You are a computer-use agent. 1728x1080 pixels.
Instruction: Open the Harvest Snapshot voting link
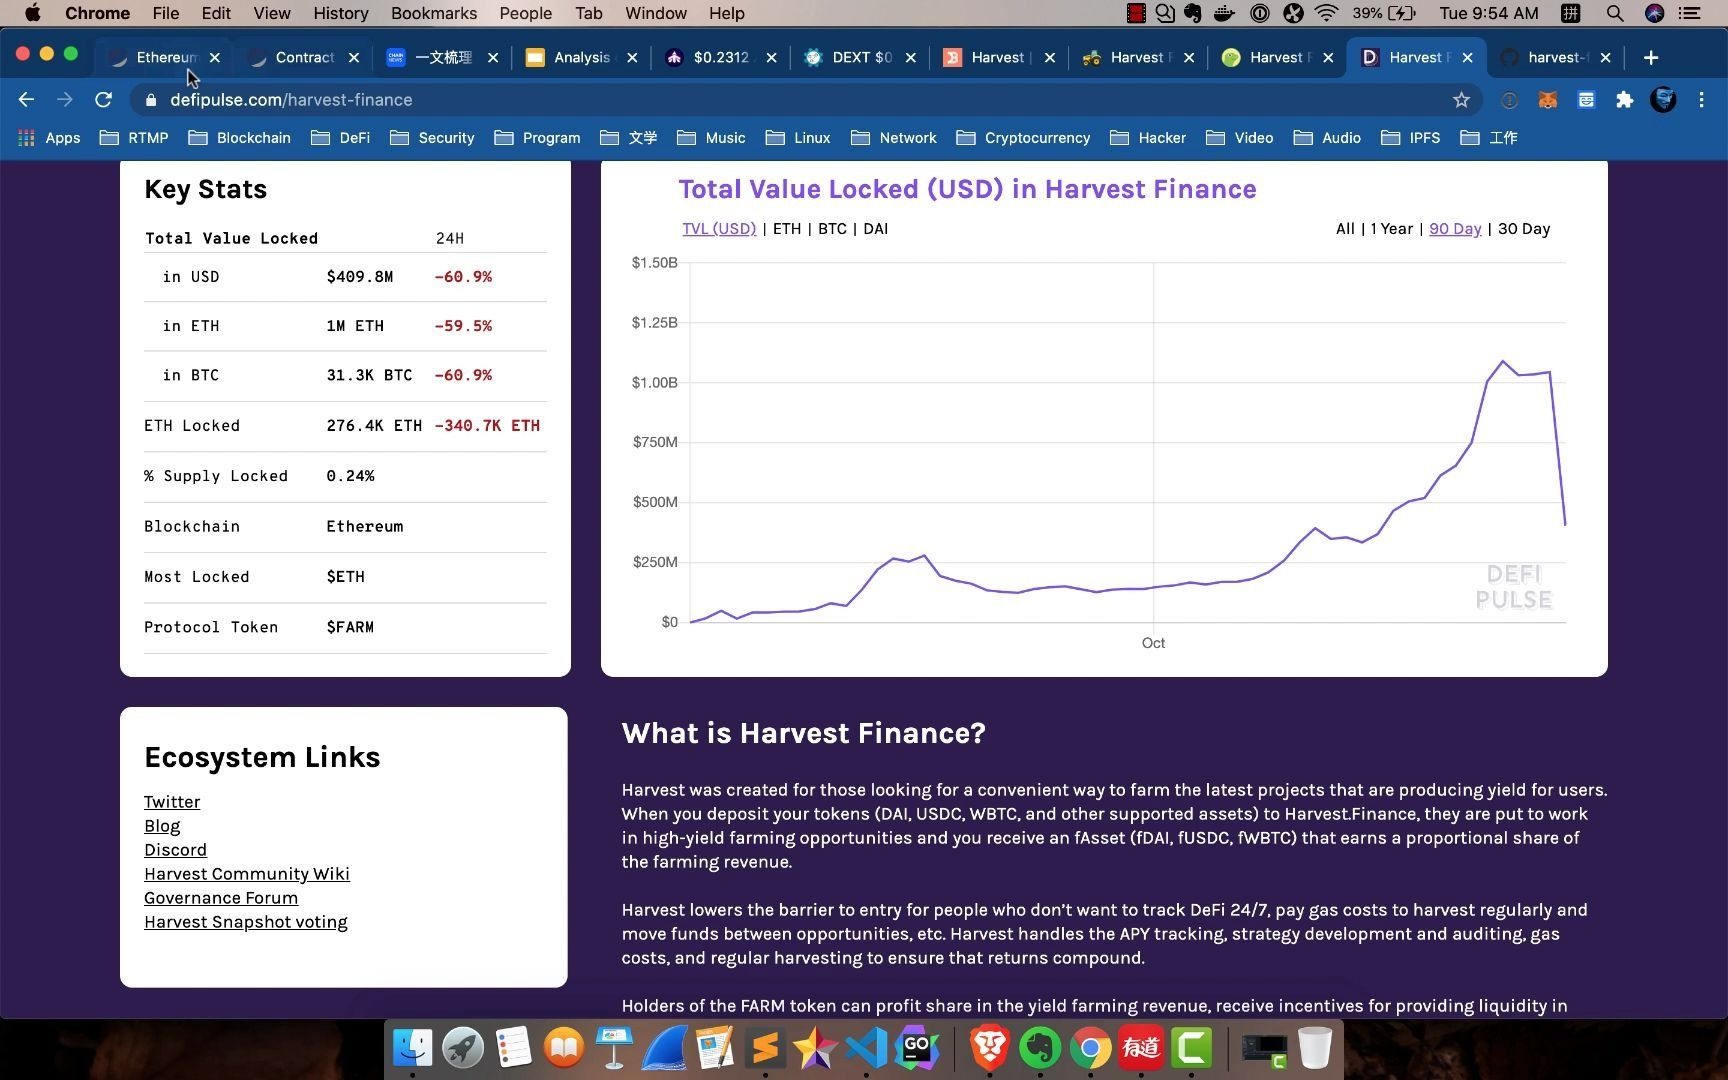246,922
